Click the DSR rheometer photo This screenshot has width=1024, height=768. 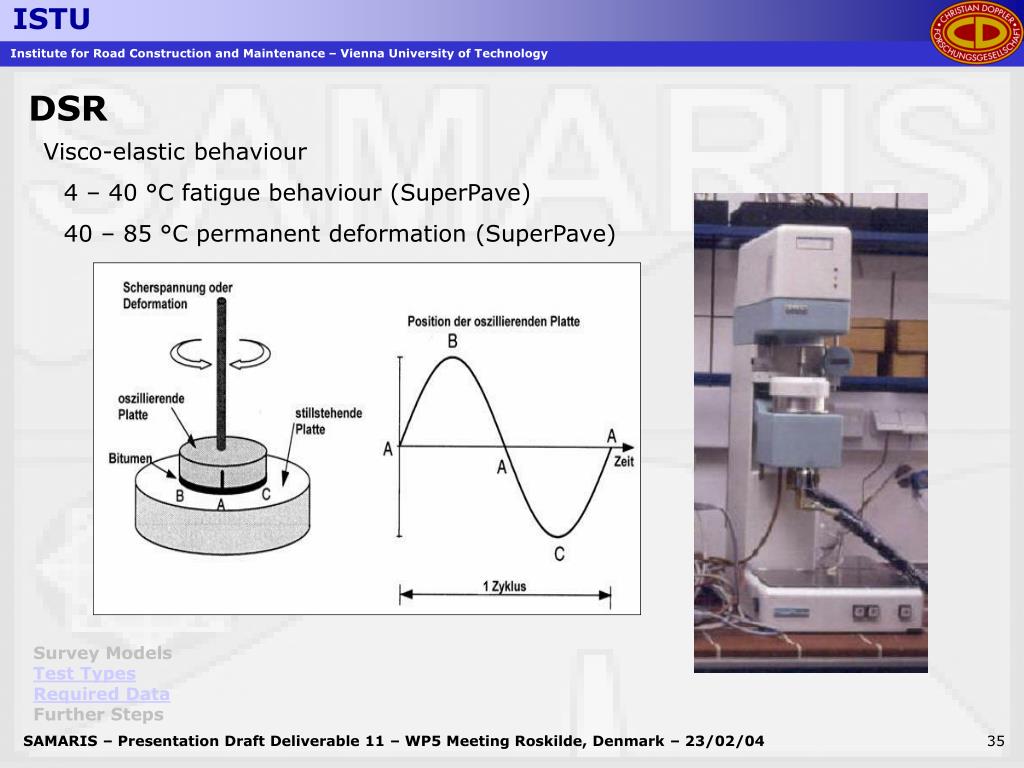[810, 432]
